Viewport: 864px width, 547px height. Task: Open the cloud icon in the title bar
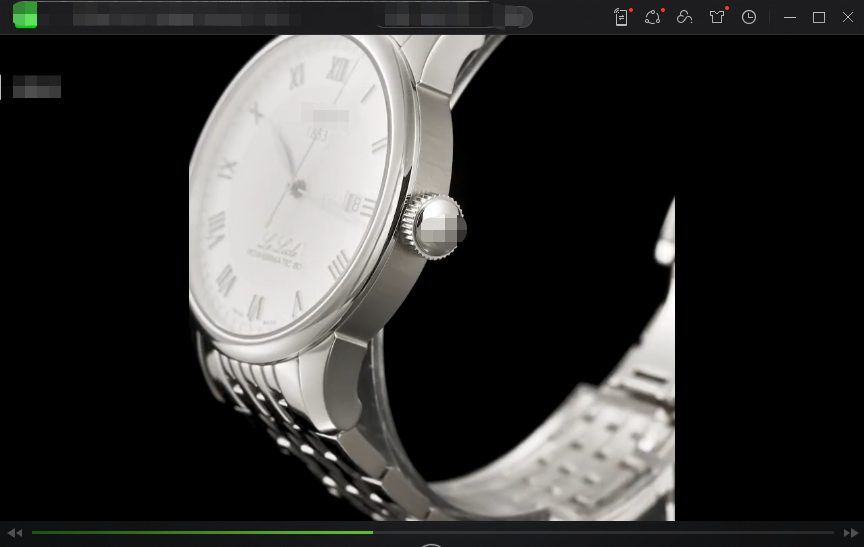click(x=684, y=17)
